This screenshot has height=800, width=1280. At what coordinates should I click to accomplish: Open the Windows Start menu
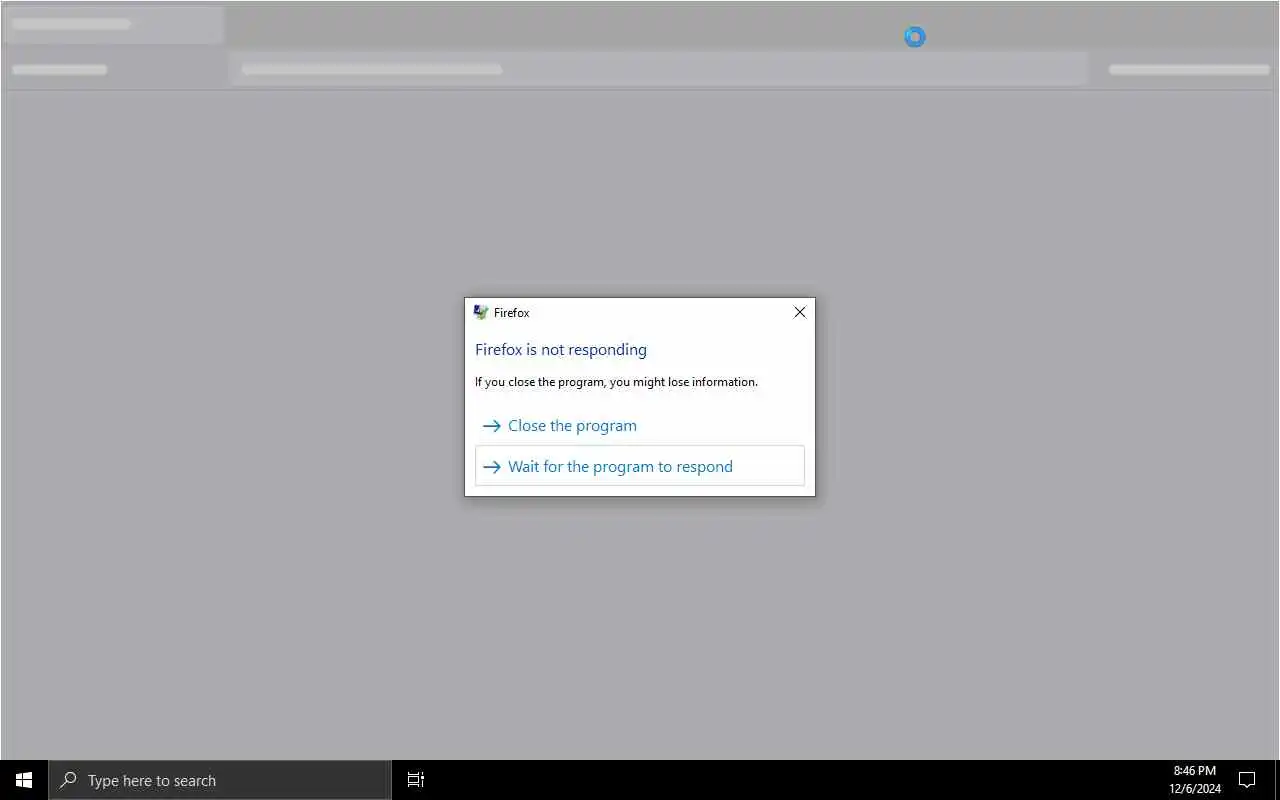[x=24, y=780]
